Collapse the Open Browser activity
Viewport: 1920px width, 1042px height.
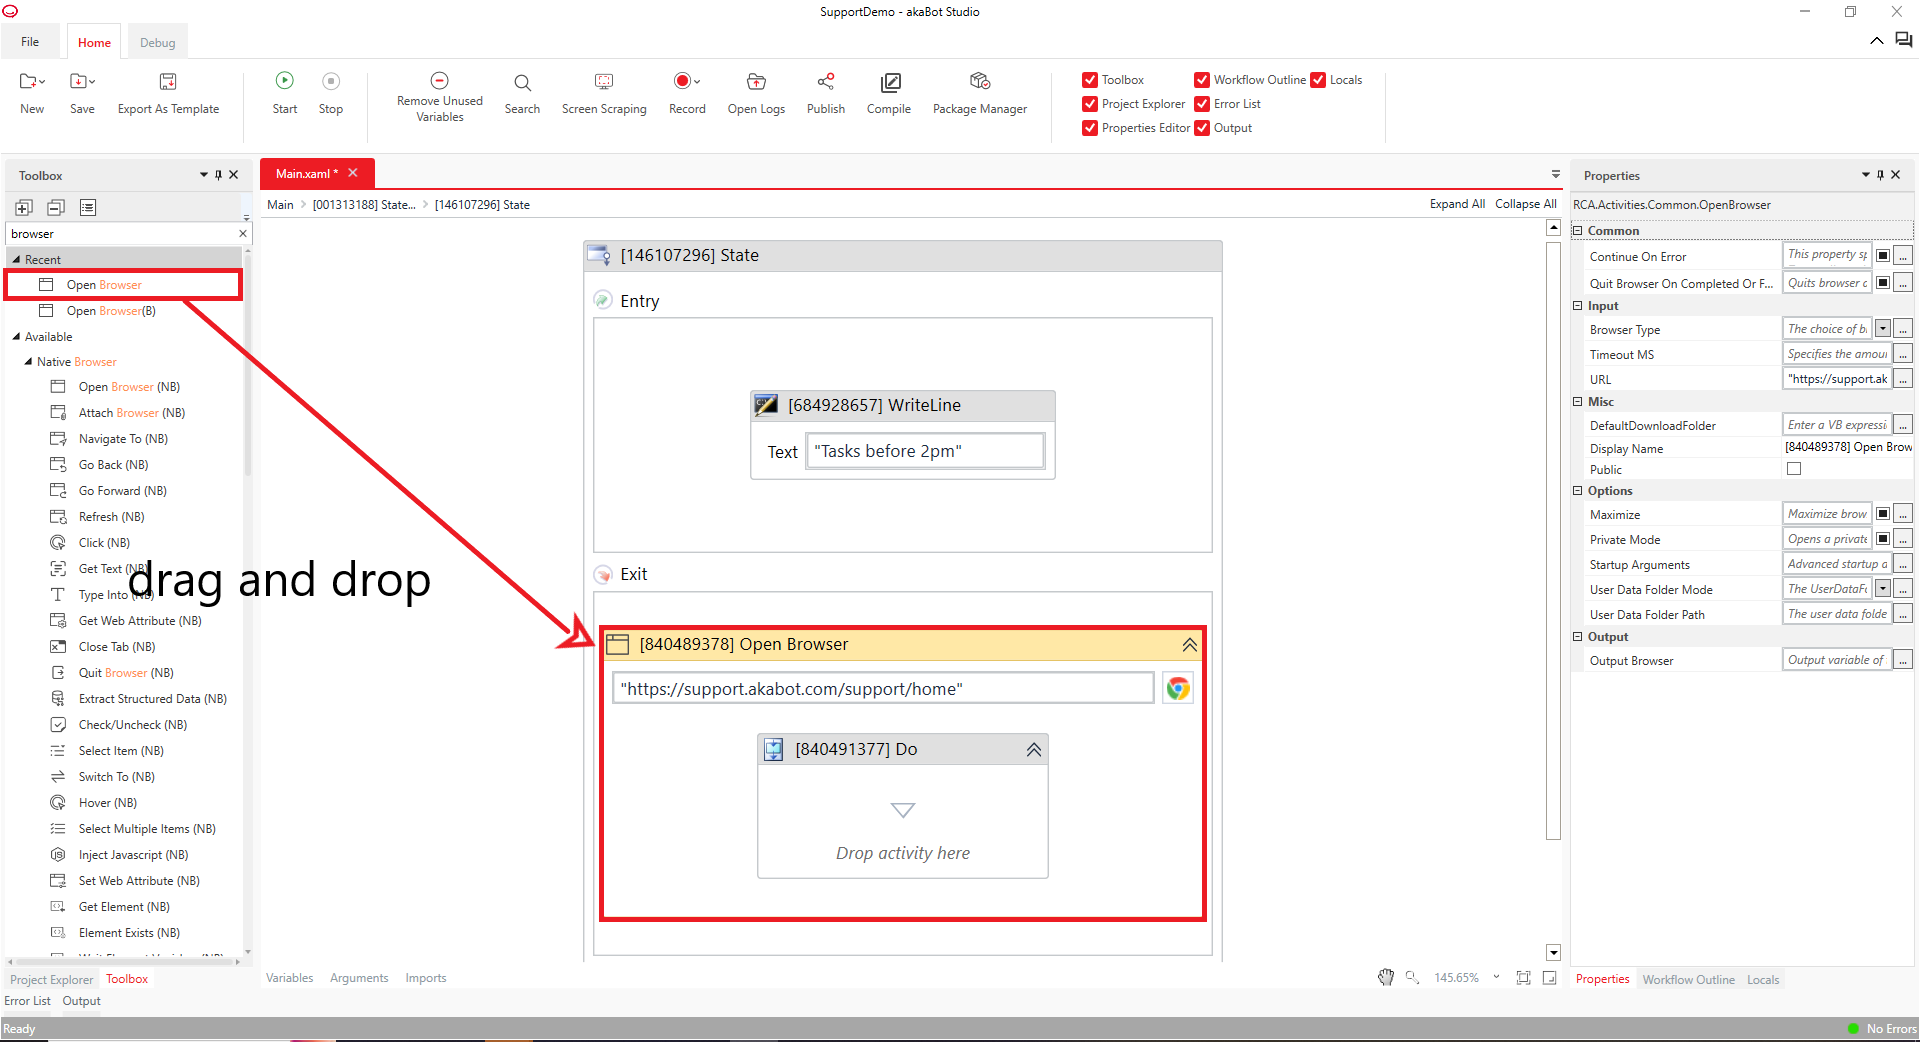pos(1189,645)
